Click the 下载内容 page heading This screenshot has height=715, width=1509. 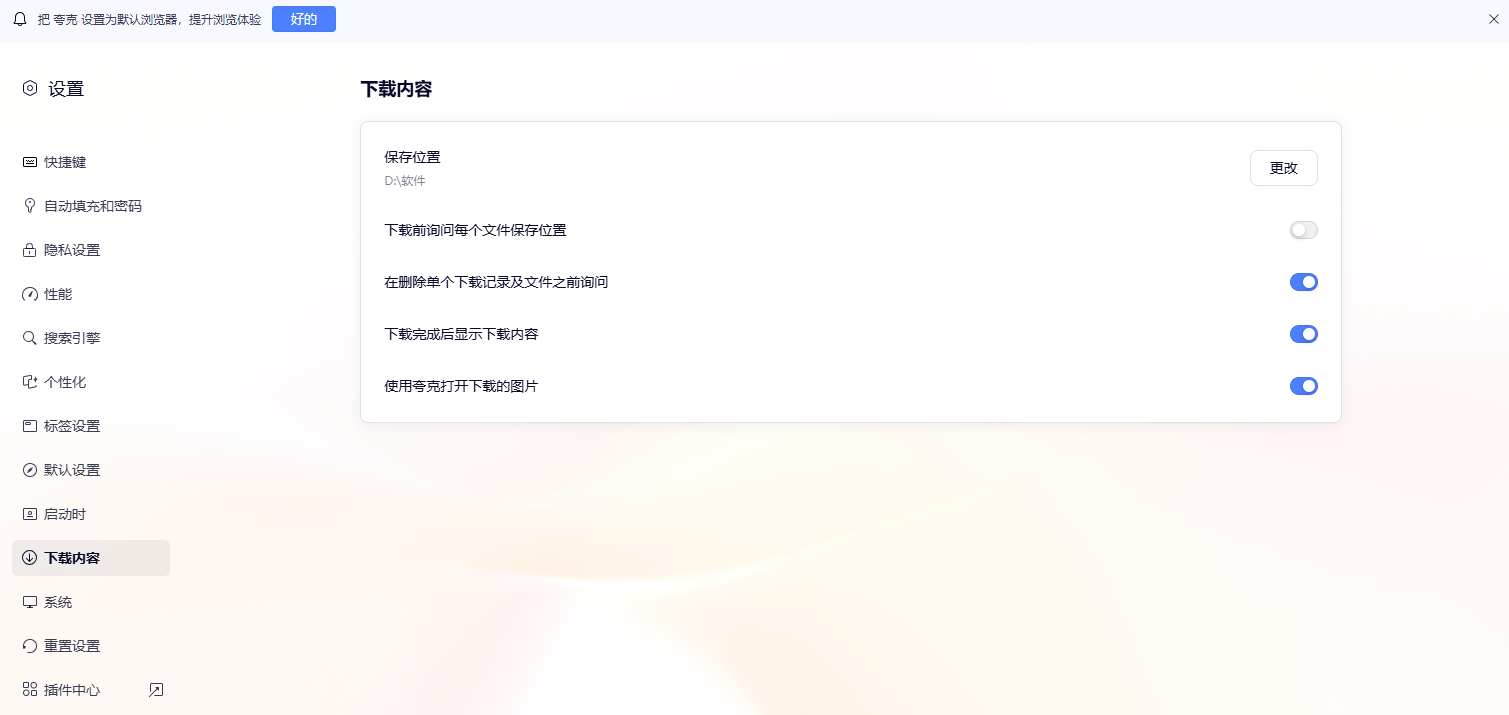tap(396, 89)
